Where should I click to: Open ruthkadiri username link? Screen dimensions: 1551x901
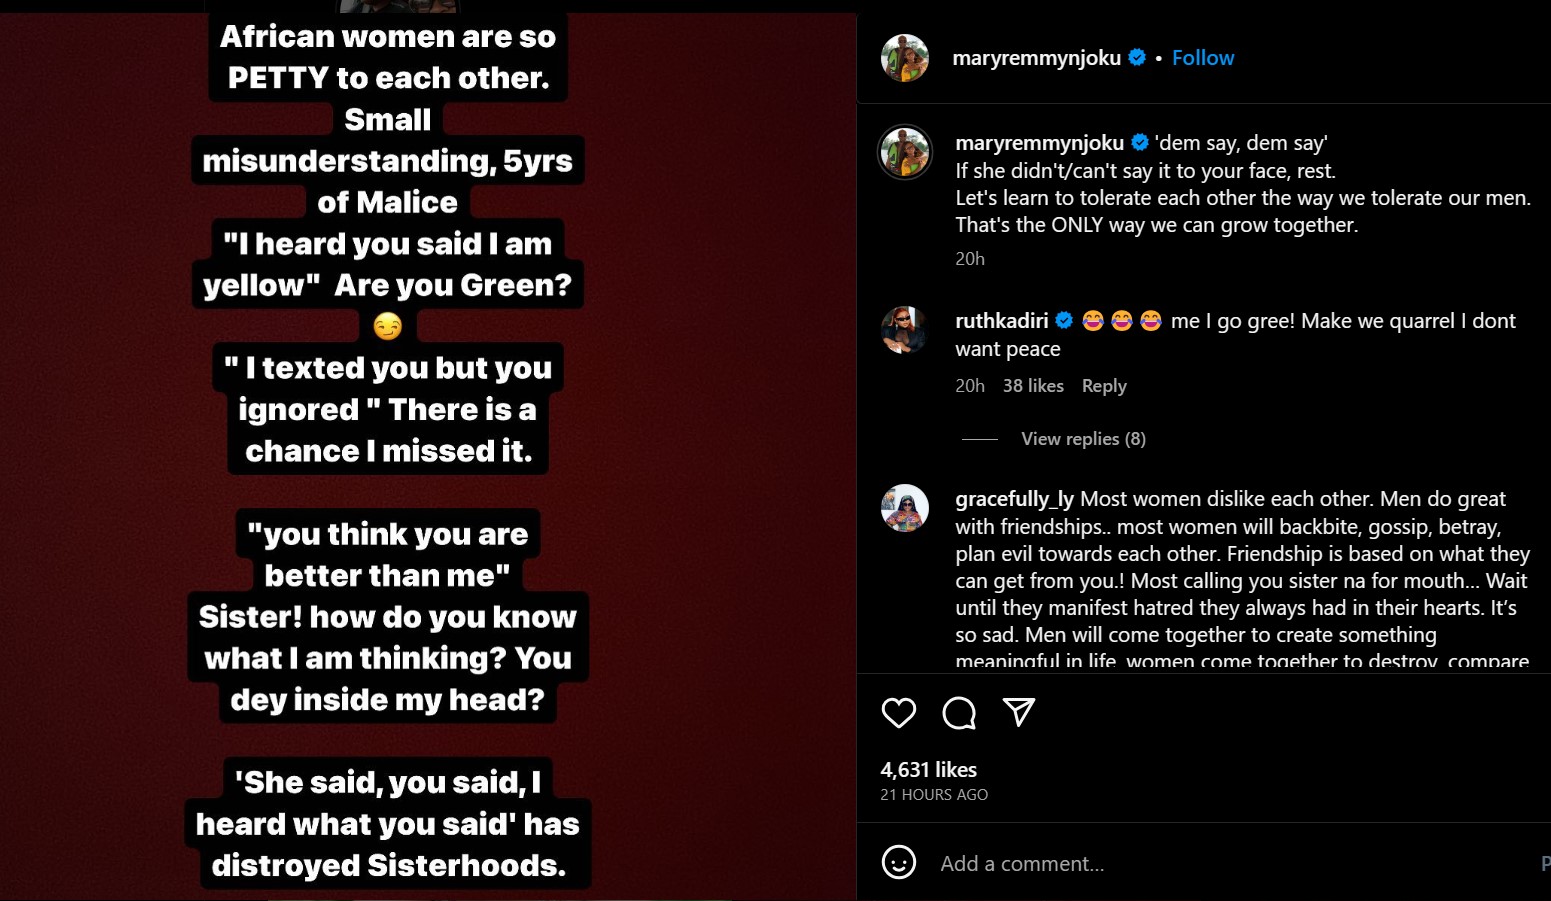pyautogui.click(x=1002, y=321)
